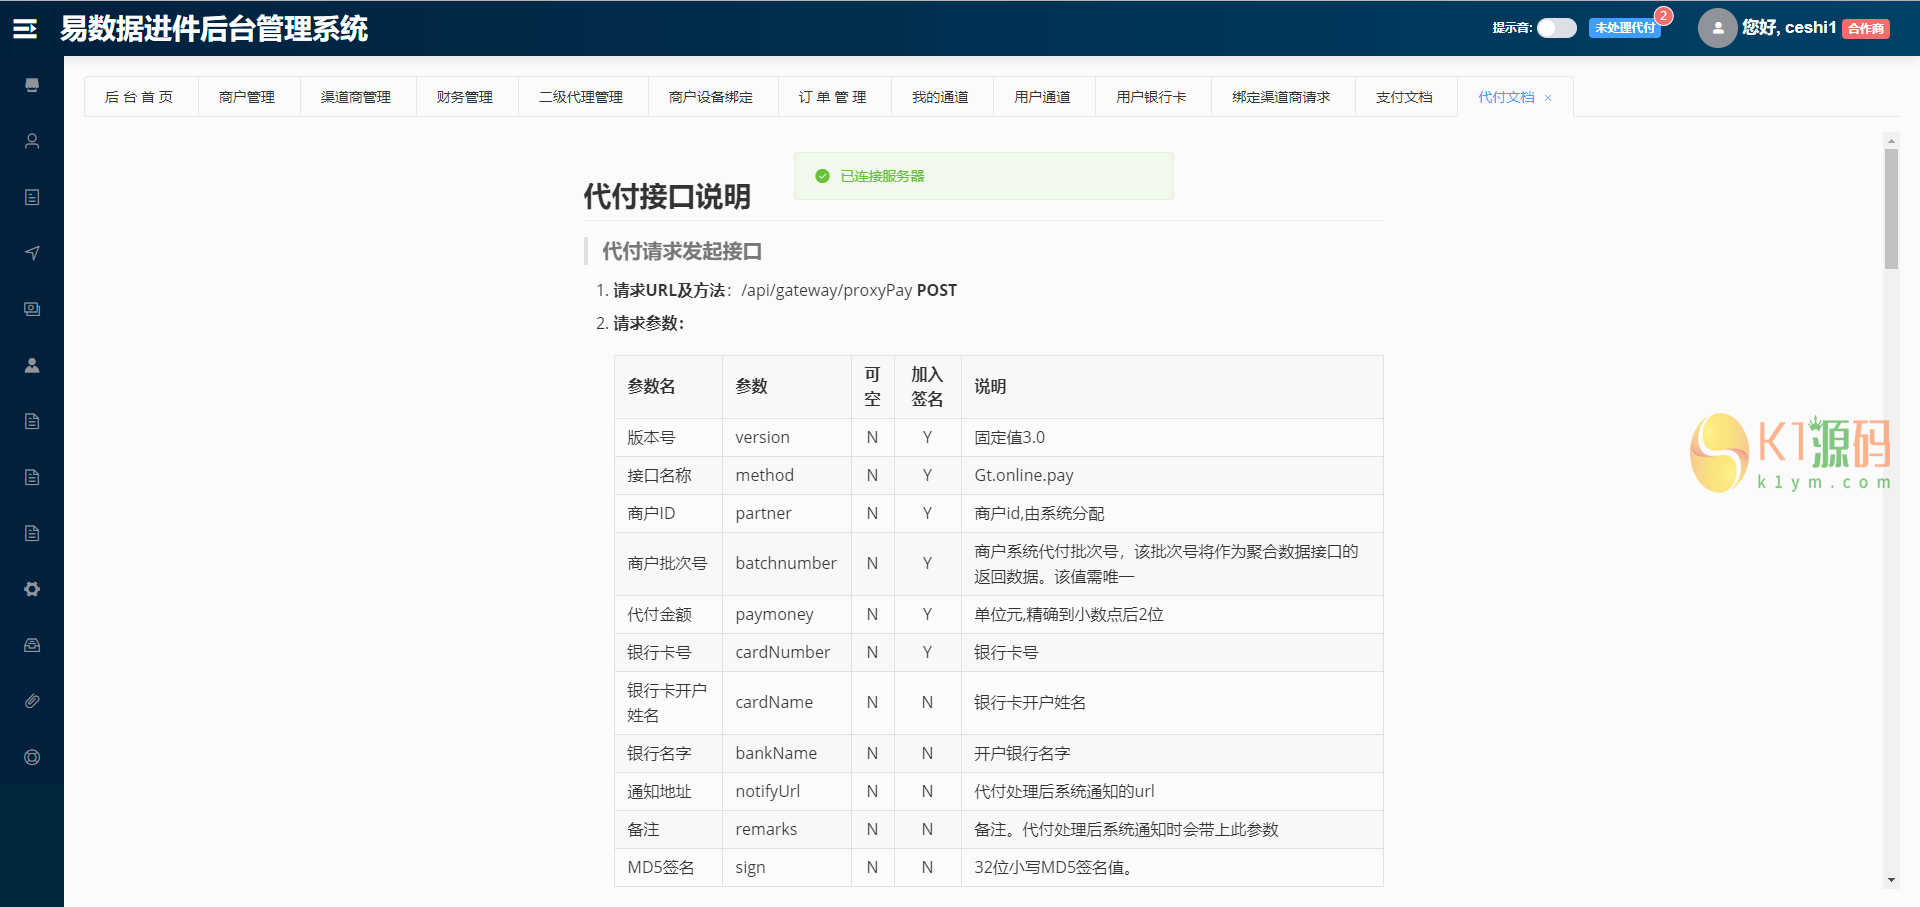Go to the 后台首页 tab
This screenshot has width=1920, height=907.
(x=139, y=97)
